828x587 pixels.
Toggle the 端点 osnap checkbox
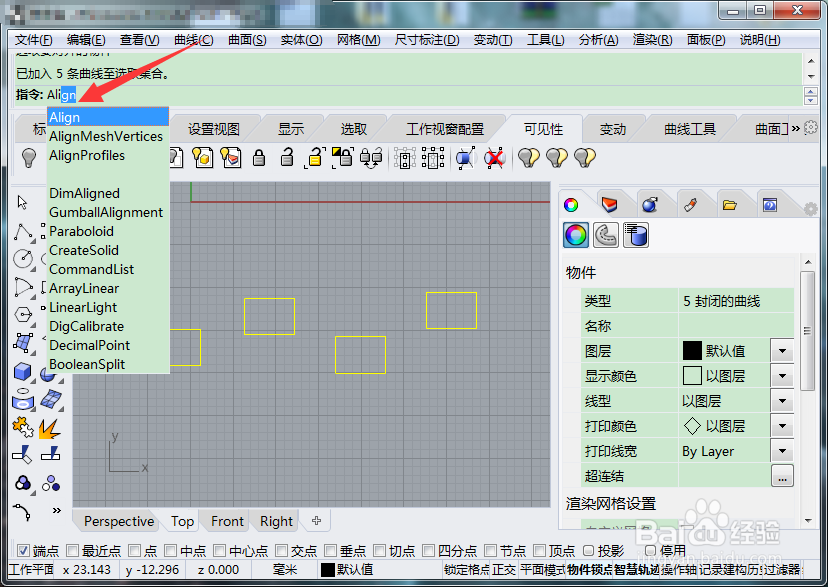[23, 551]
